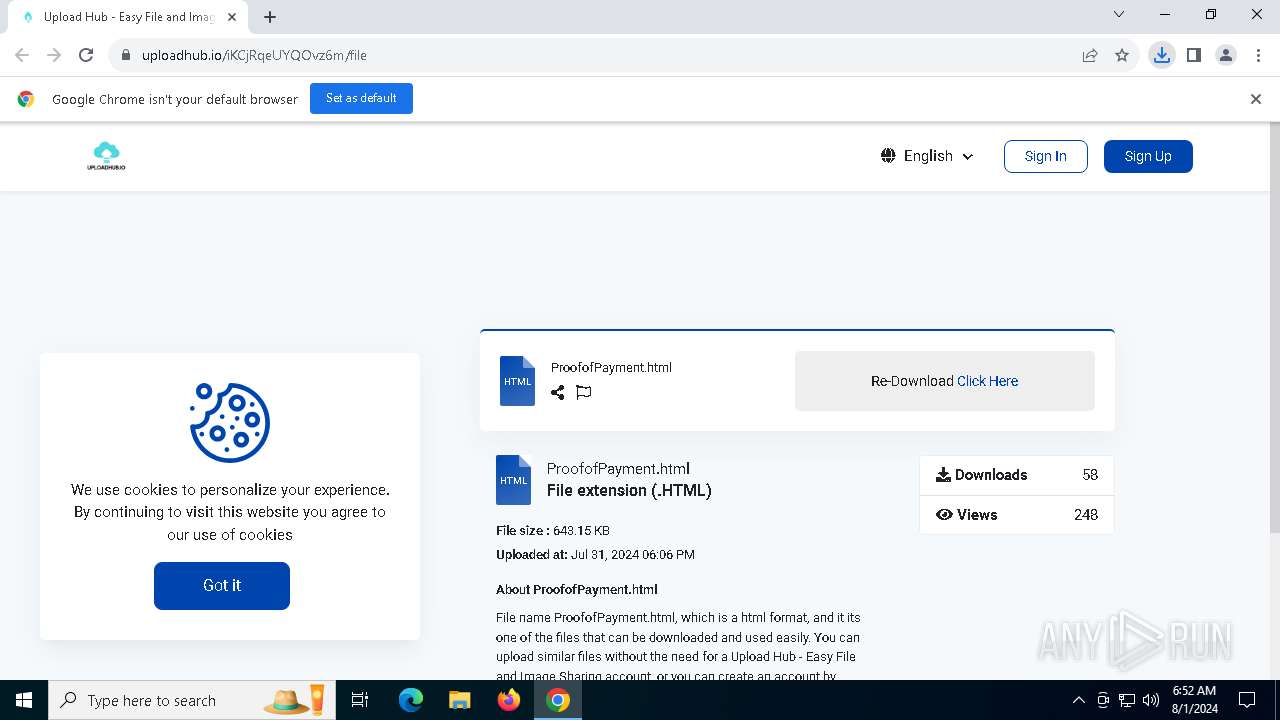Viewport: 1280px width, 720px height.
Task: Dismiss the default browser notification bar
Action: [x=1256, y=99]
